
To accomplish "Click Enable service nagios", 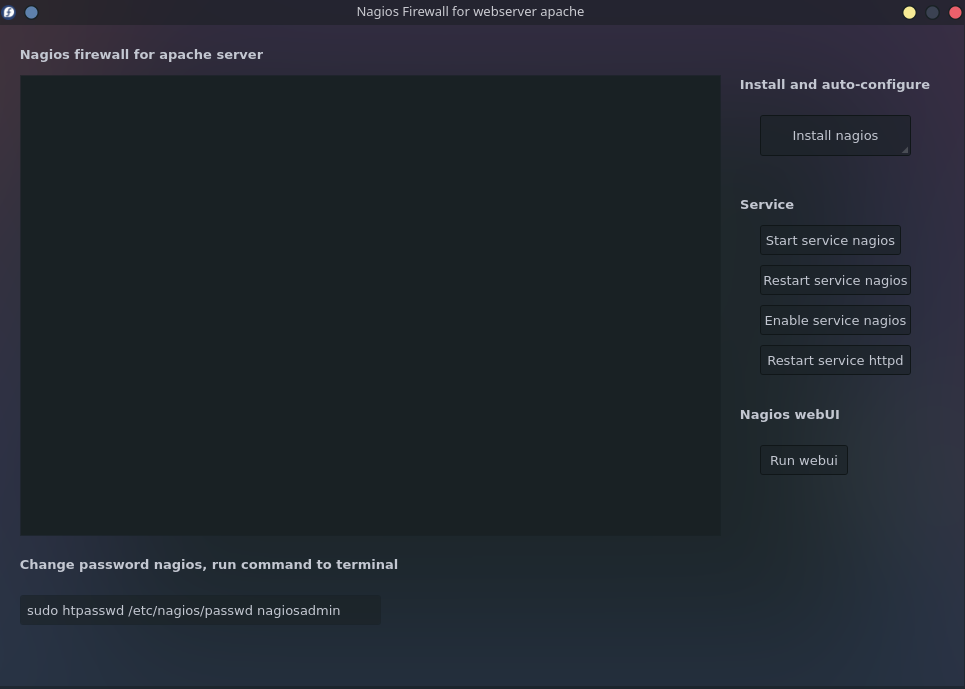I will click(x=835, y=321).
